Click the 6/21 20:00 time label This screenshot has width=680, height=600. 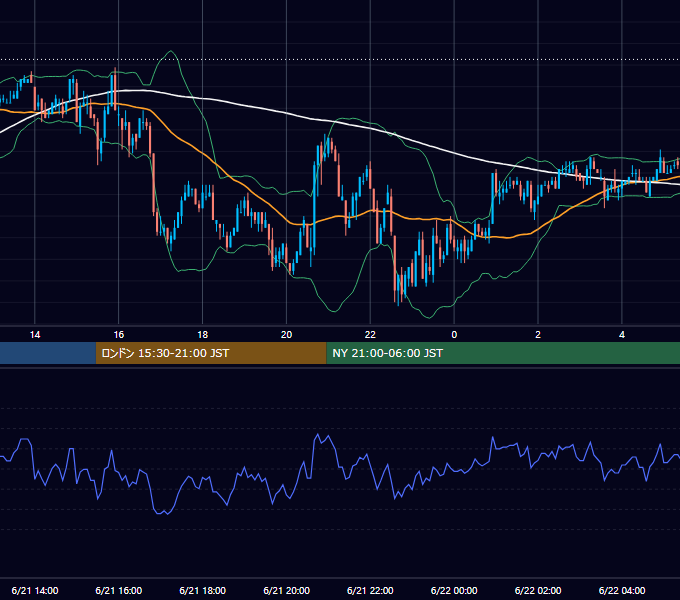286,590
